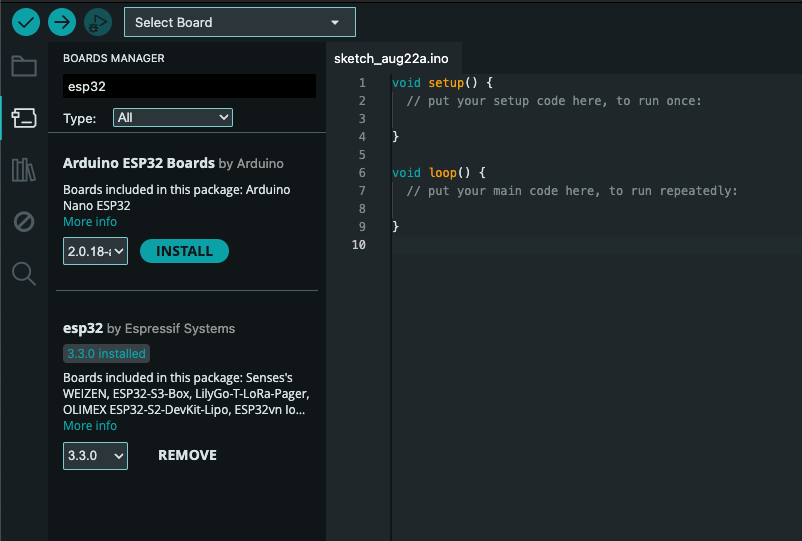Screen dimensions: 802x541
Task: Click the closing brace on line 4
Action: (x=395, y=137)
